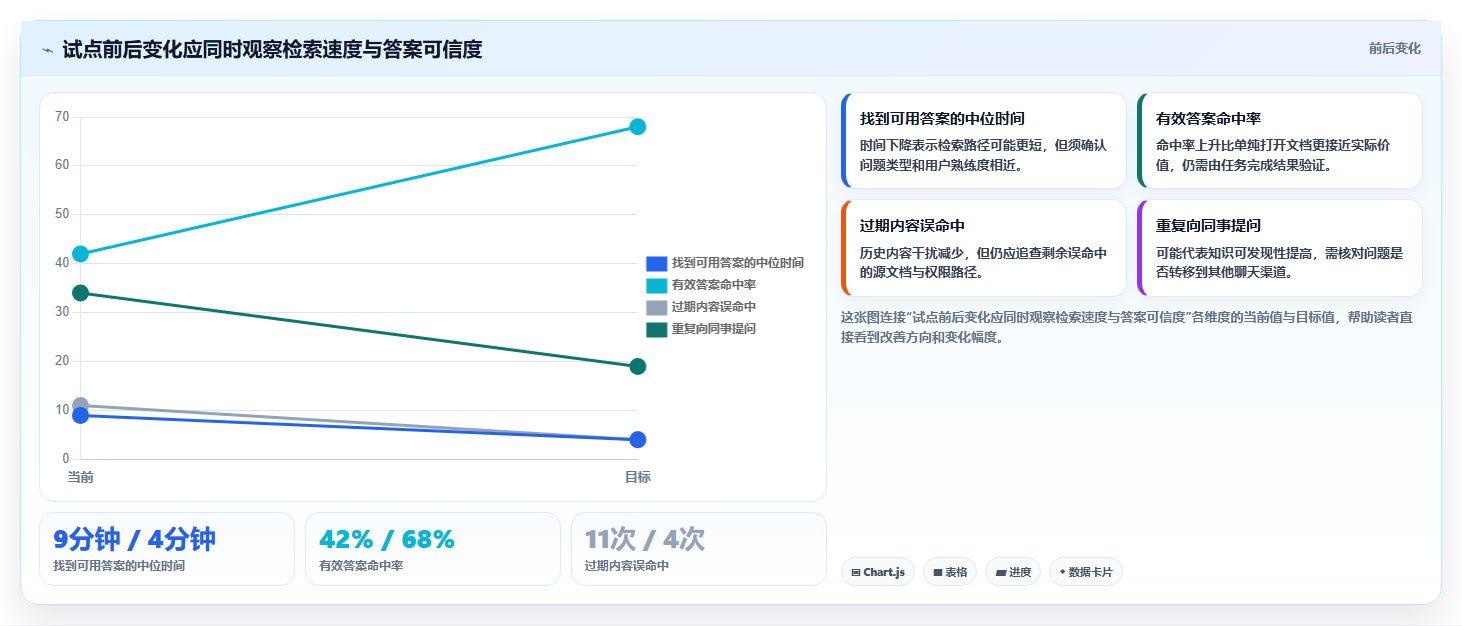
Task: Select the gray 过期内容误命中 point at 当前
Action: pos(80,405)
